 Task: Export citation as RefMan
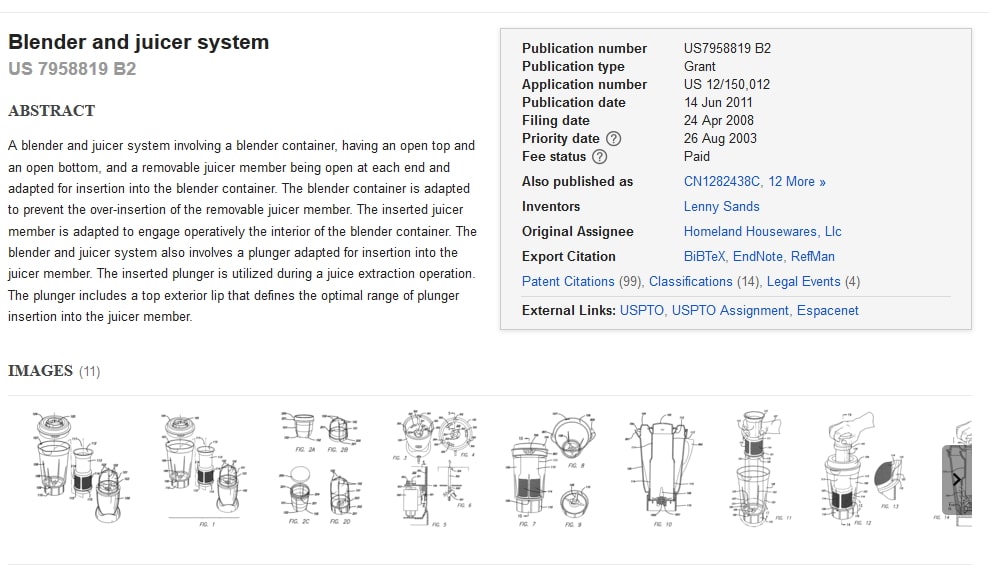pyautogui.click(x=812, y=257)
